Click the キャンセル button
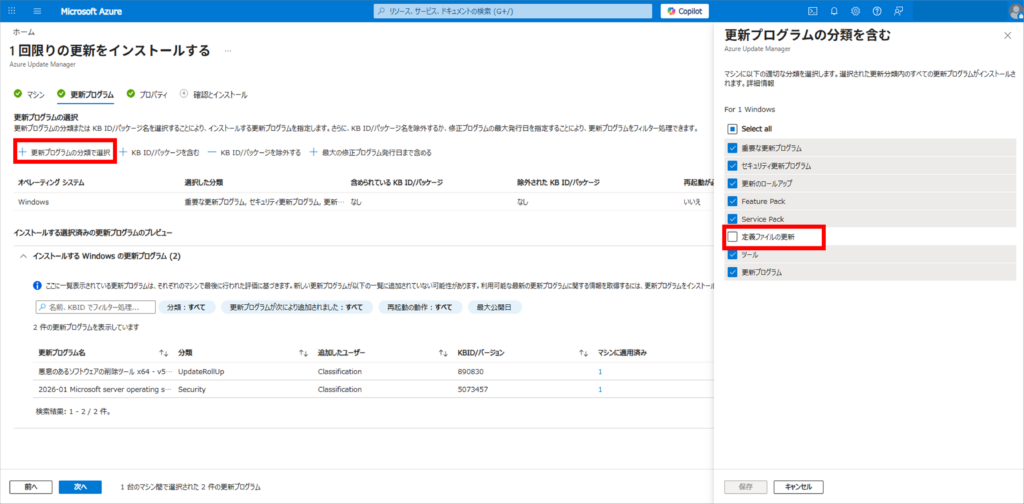The image size is (1024, 504). (799, 487)
